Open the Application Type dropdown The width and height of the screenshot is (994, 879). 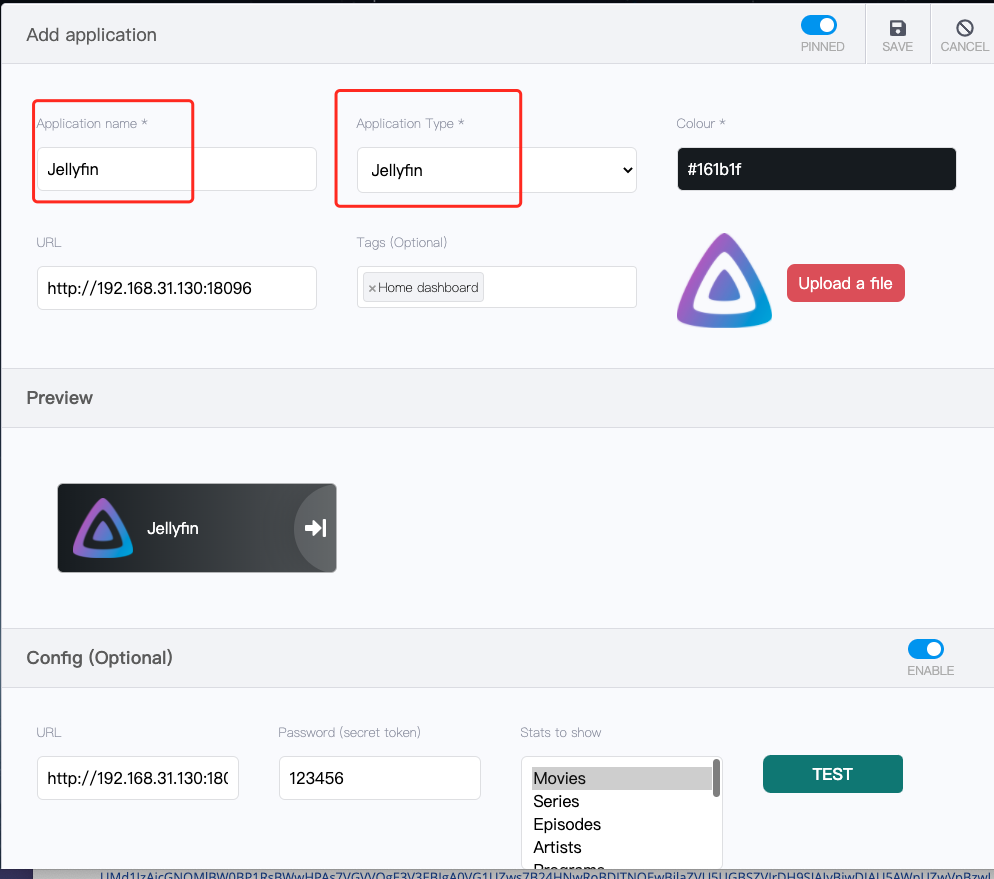496,170
